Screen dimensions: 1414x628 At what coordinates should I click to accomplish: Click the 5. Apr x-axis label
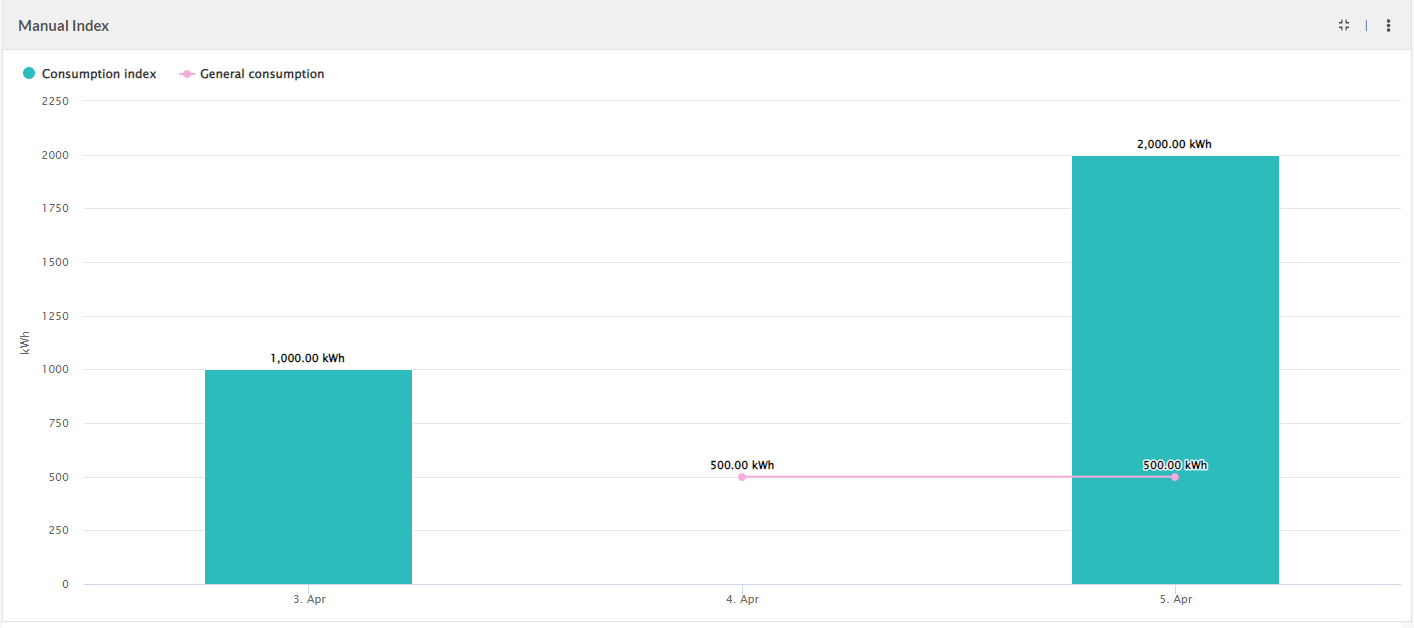pyautogui.click(x=1175, y=599)
